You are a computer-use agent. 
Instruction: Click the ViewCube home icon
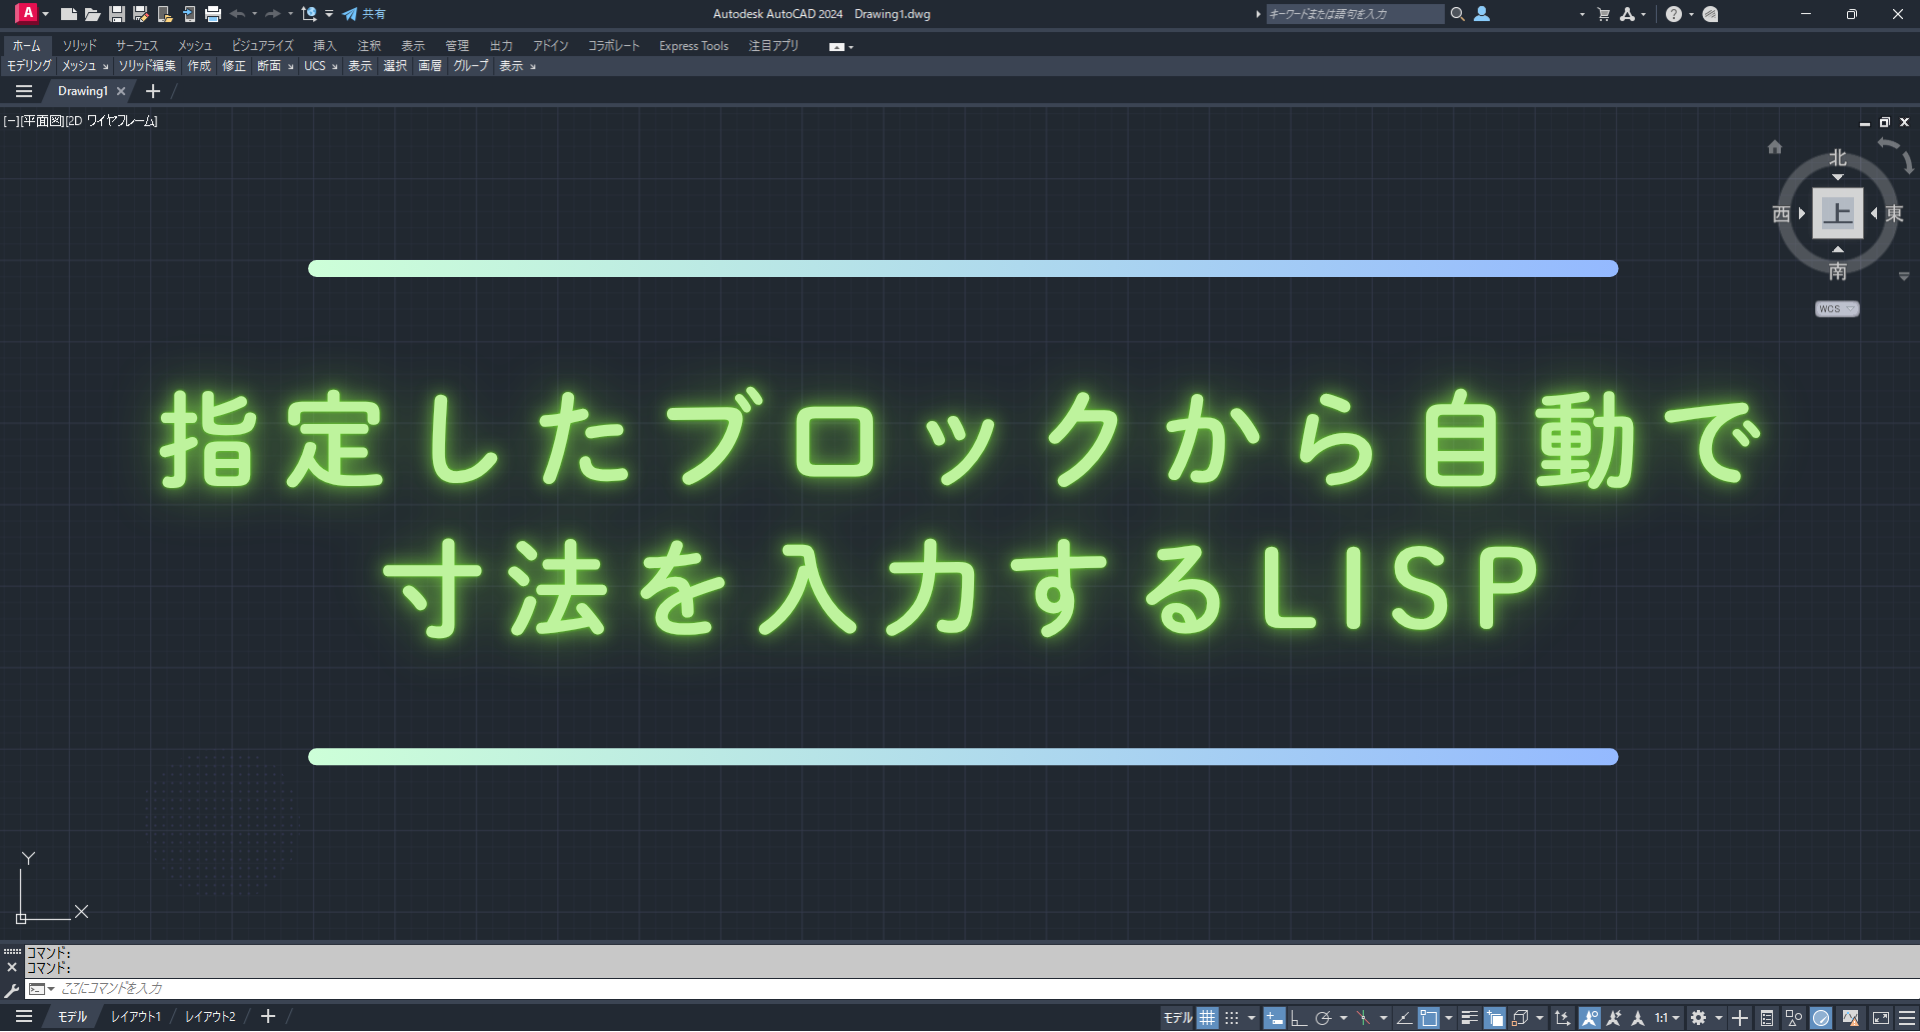[1774, 147]
